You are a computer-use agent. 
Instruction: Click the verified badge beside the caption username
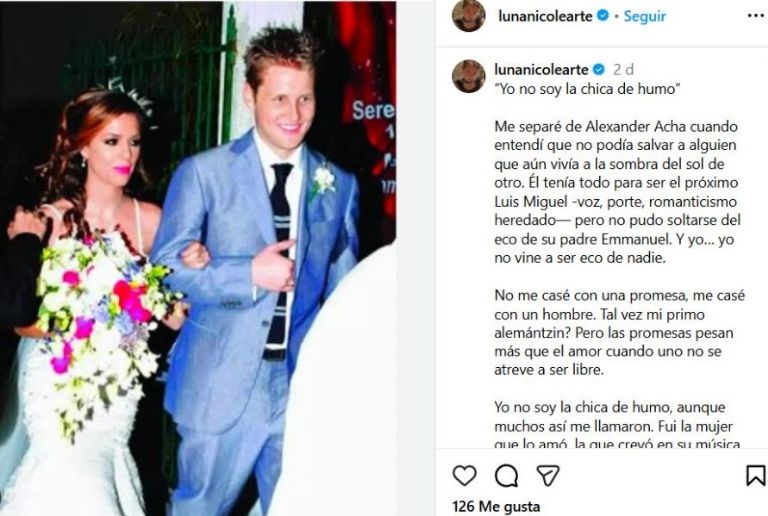599,70
